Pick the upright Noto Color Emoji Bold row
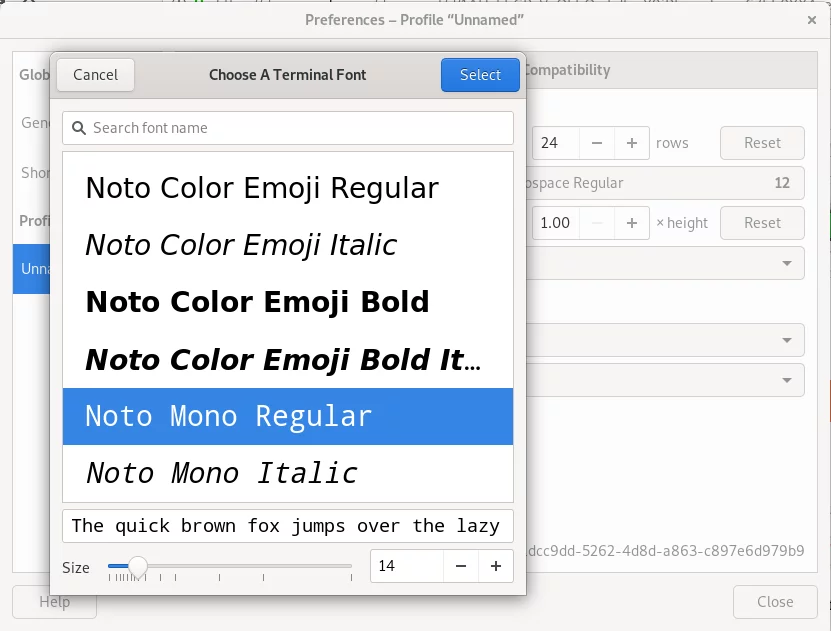Viewport: 831px width, 631px height. [x=288, y=302]
